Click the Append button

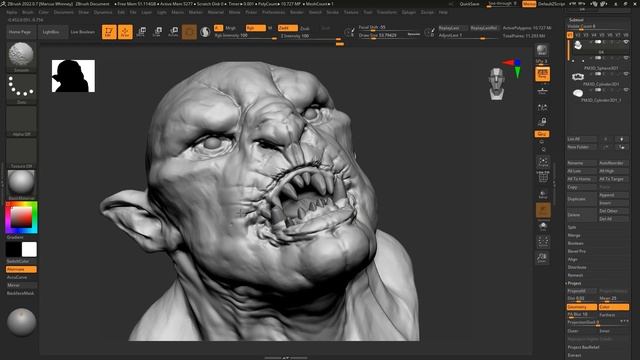(x=614, y=195)
